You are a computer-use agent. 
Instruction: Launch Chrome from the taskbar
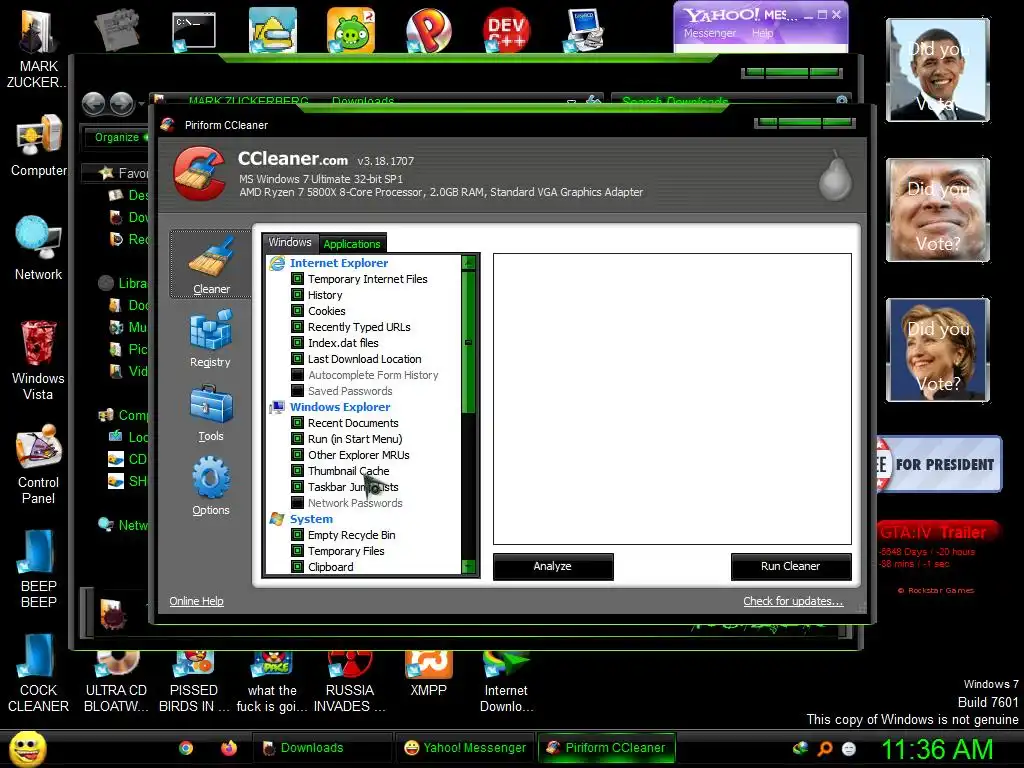click(186, 748)
